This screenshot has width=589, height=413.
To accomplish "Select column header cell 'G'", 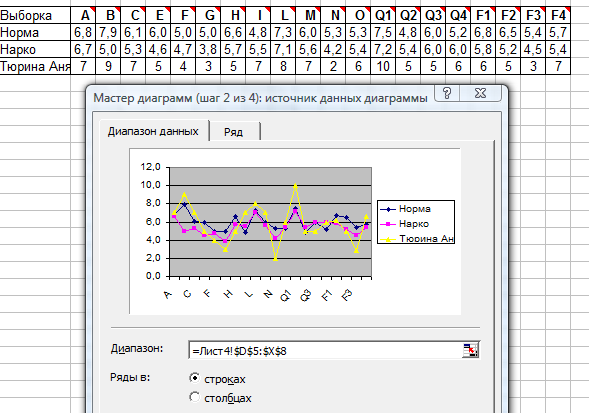I will (208, 15).
